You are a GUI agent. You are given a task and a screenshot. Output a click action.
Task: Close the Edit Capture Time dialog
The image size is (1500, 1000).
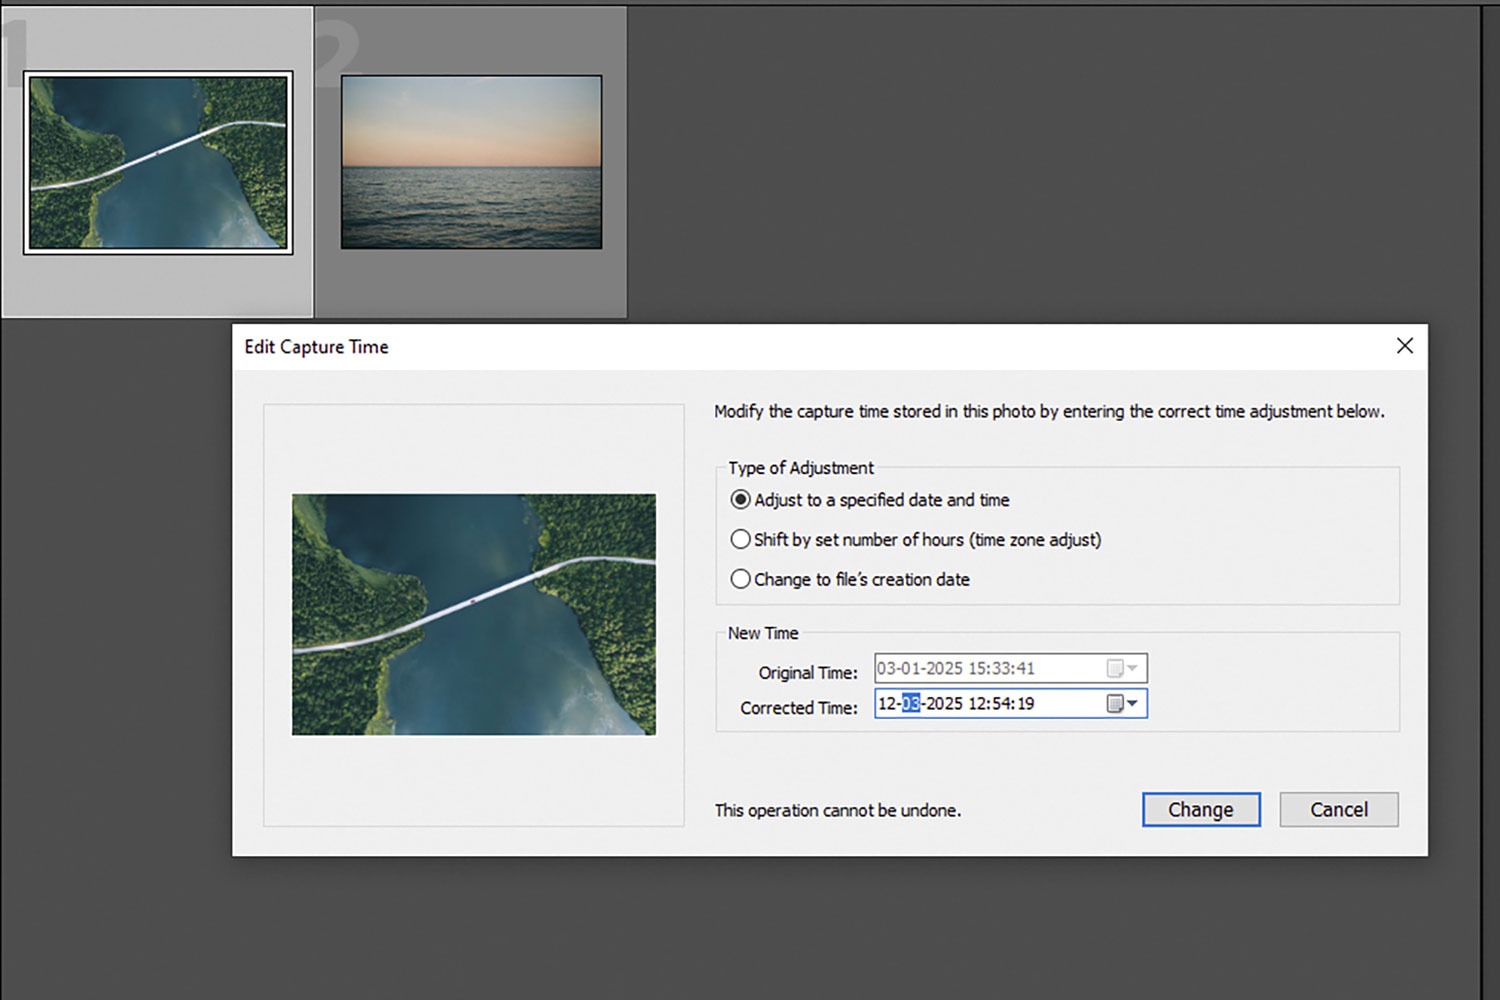[1404, 346]
